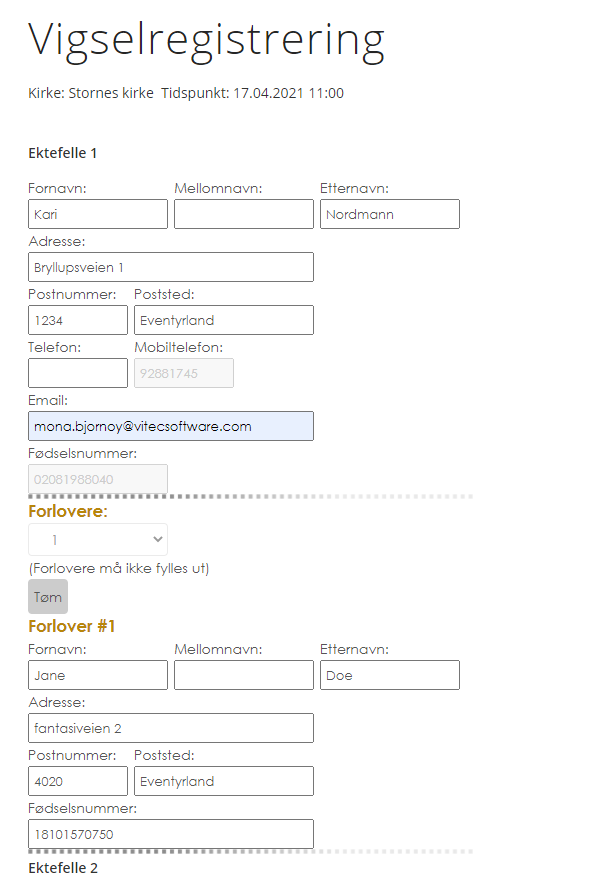Click Forlover Etternavn field containing Doe
This screenshot has width=611, height=888.
[x=390, y=675]
